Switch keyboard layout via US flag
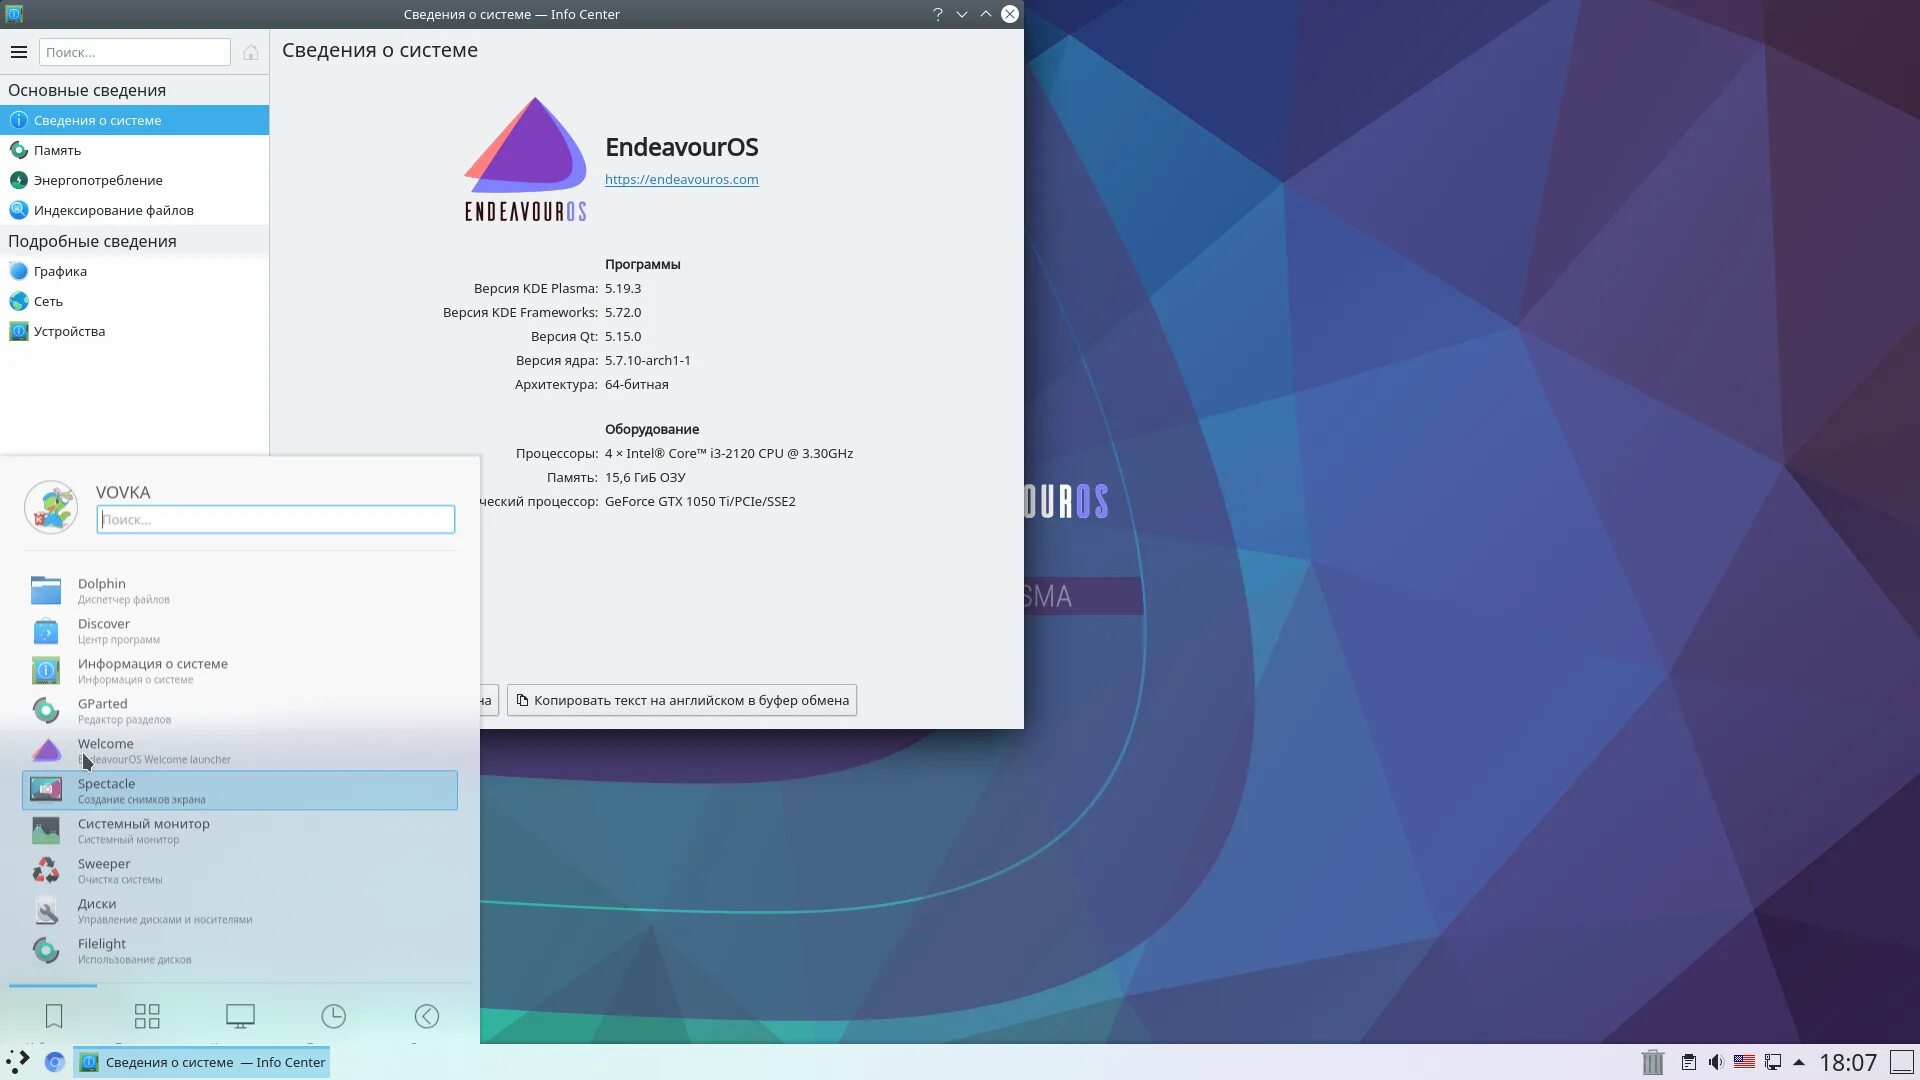This screenshot has width=1920, height=1080. (1744, 1062)
